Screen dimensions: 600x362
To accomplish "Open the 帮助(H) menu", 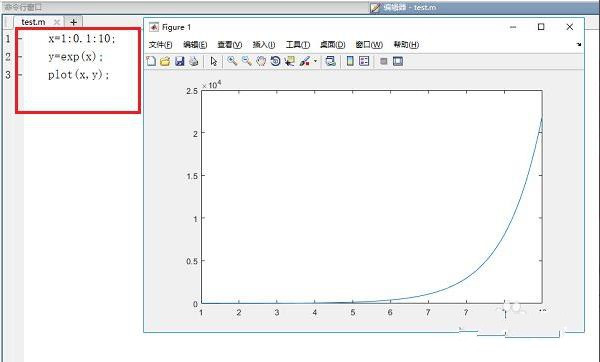I will tap(406, 45).
